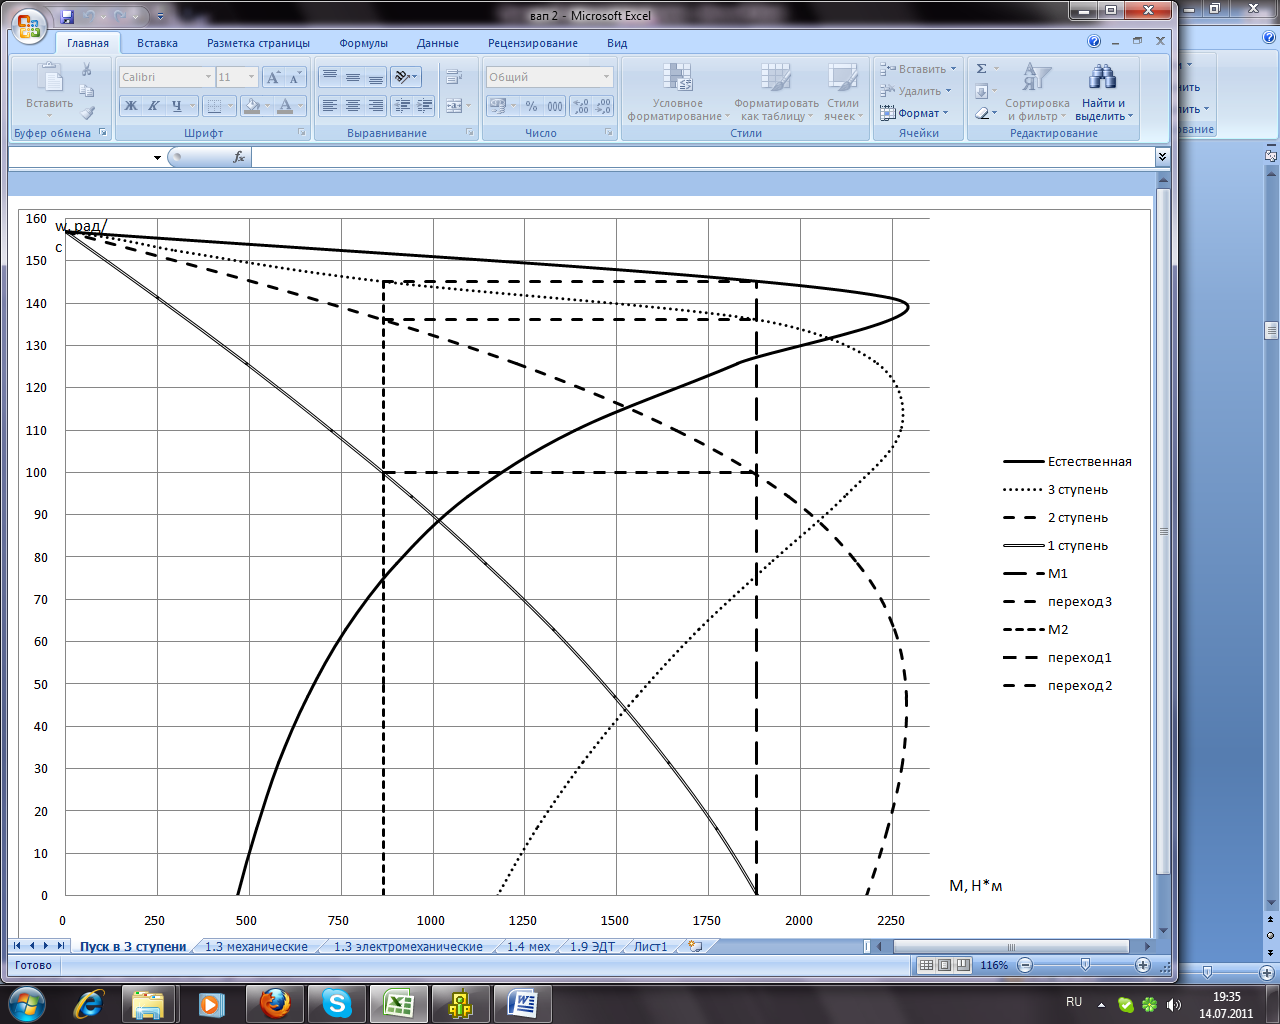
Task: Click the horizontal scrollbar thumb
Action: [x=1011, y=946]
